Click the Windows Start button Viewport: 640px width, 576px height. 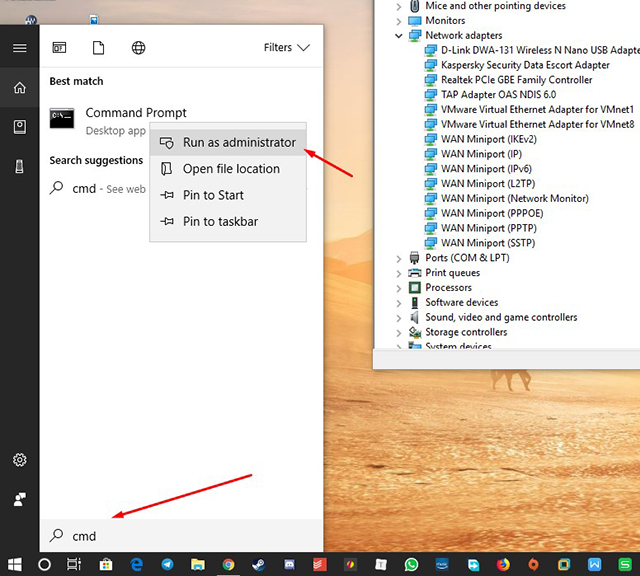(x=14, y=565)
